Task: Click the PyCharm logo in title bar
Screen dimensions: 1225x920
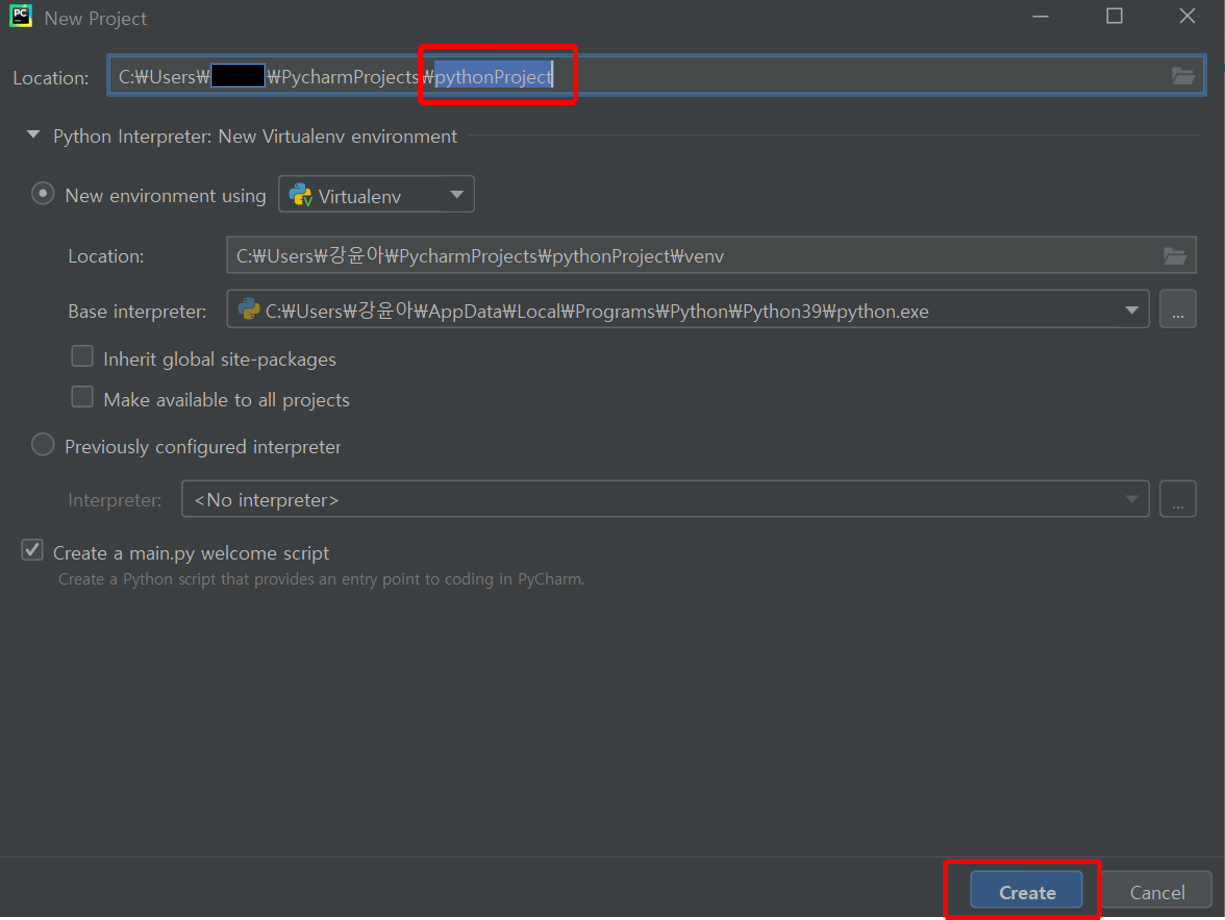Action: (20, 17)
